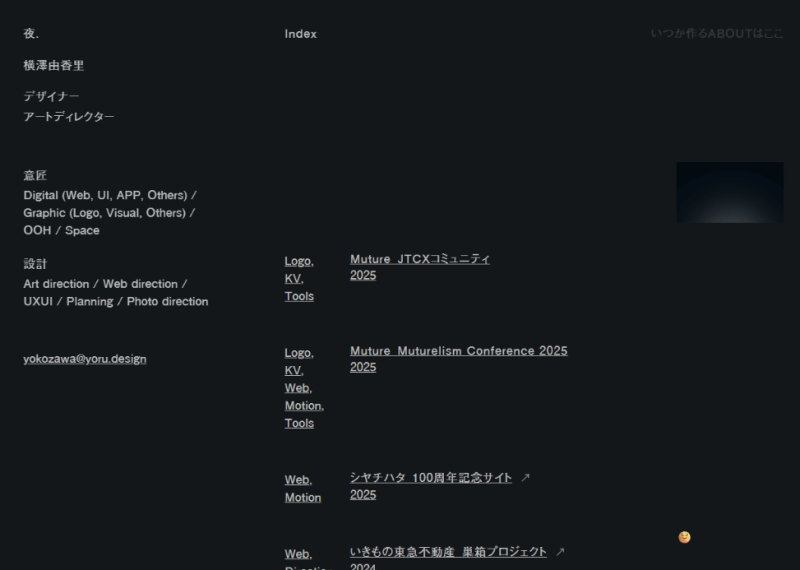Click the dark gradient thumbnail image

coord(729,192)
